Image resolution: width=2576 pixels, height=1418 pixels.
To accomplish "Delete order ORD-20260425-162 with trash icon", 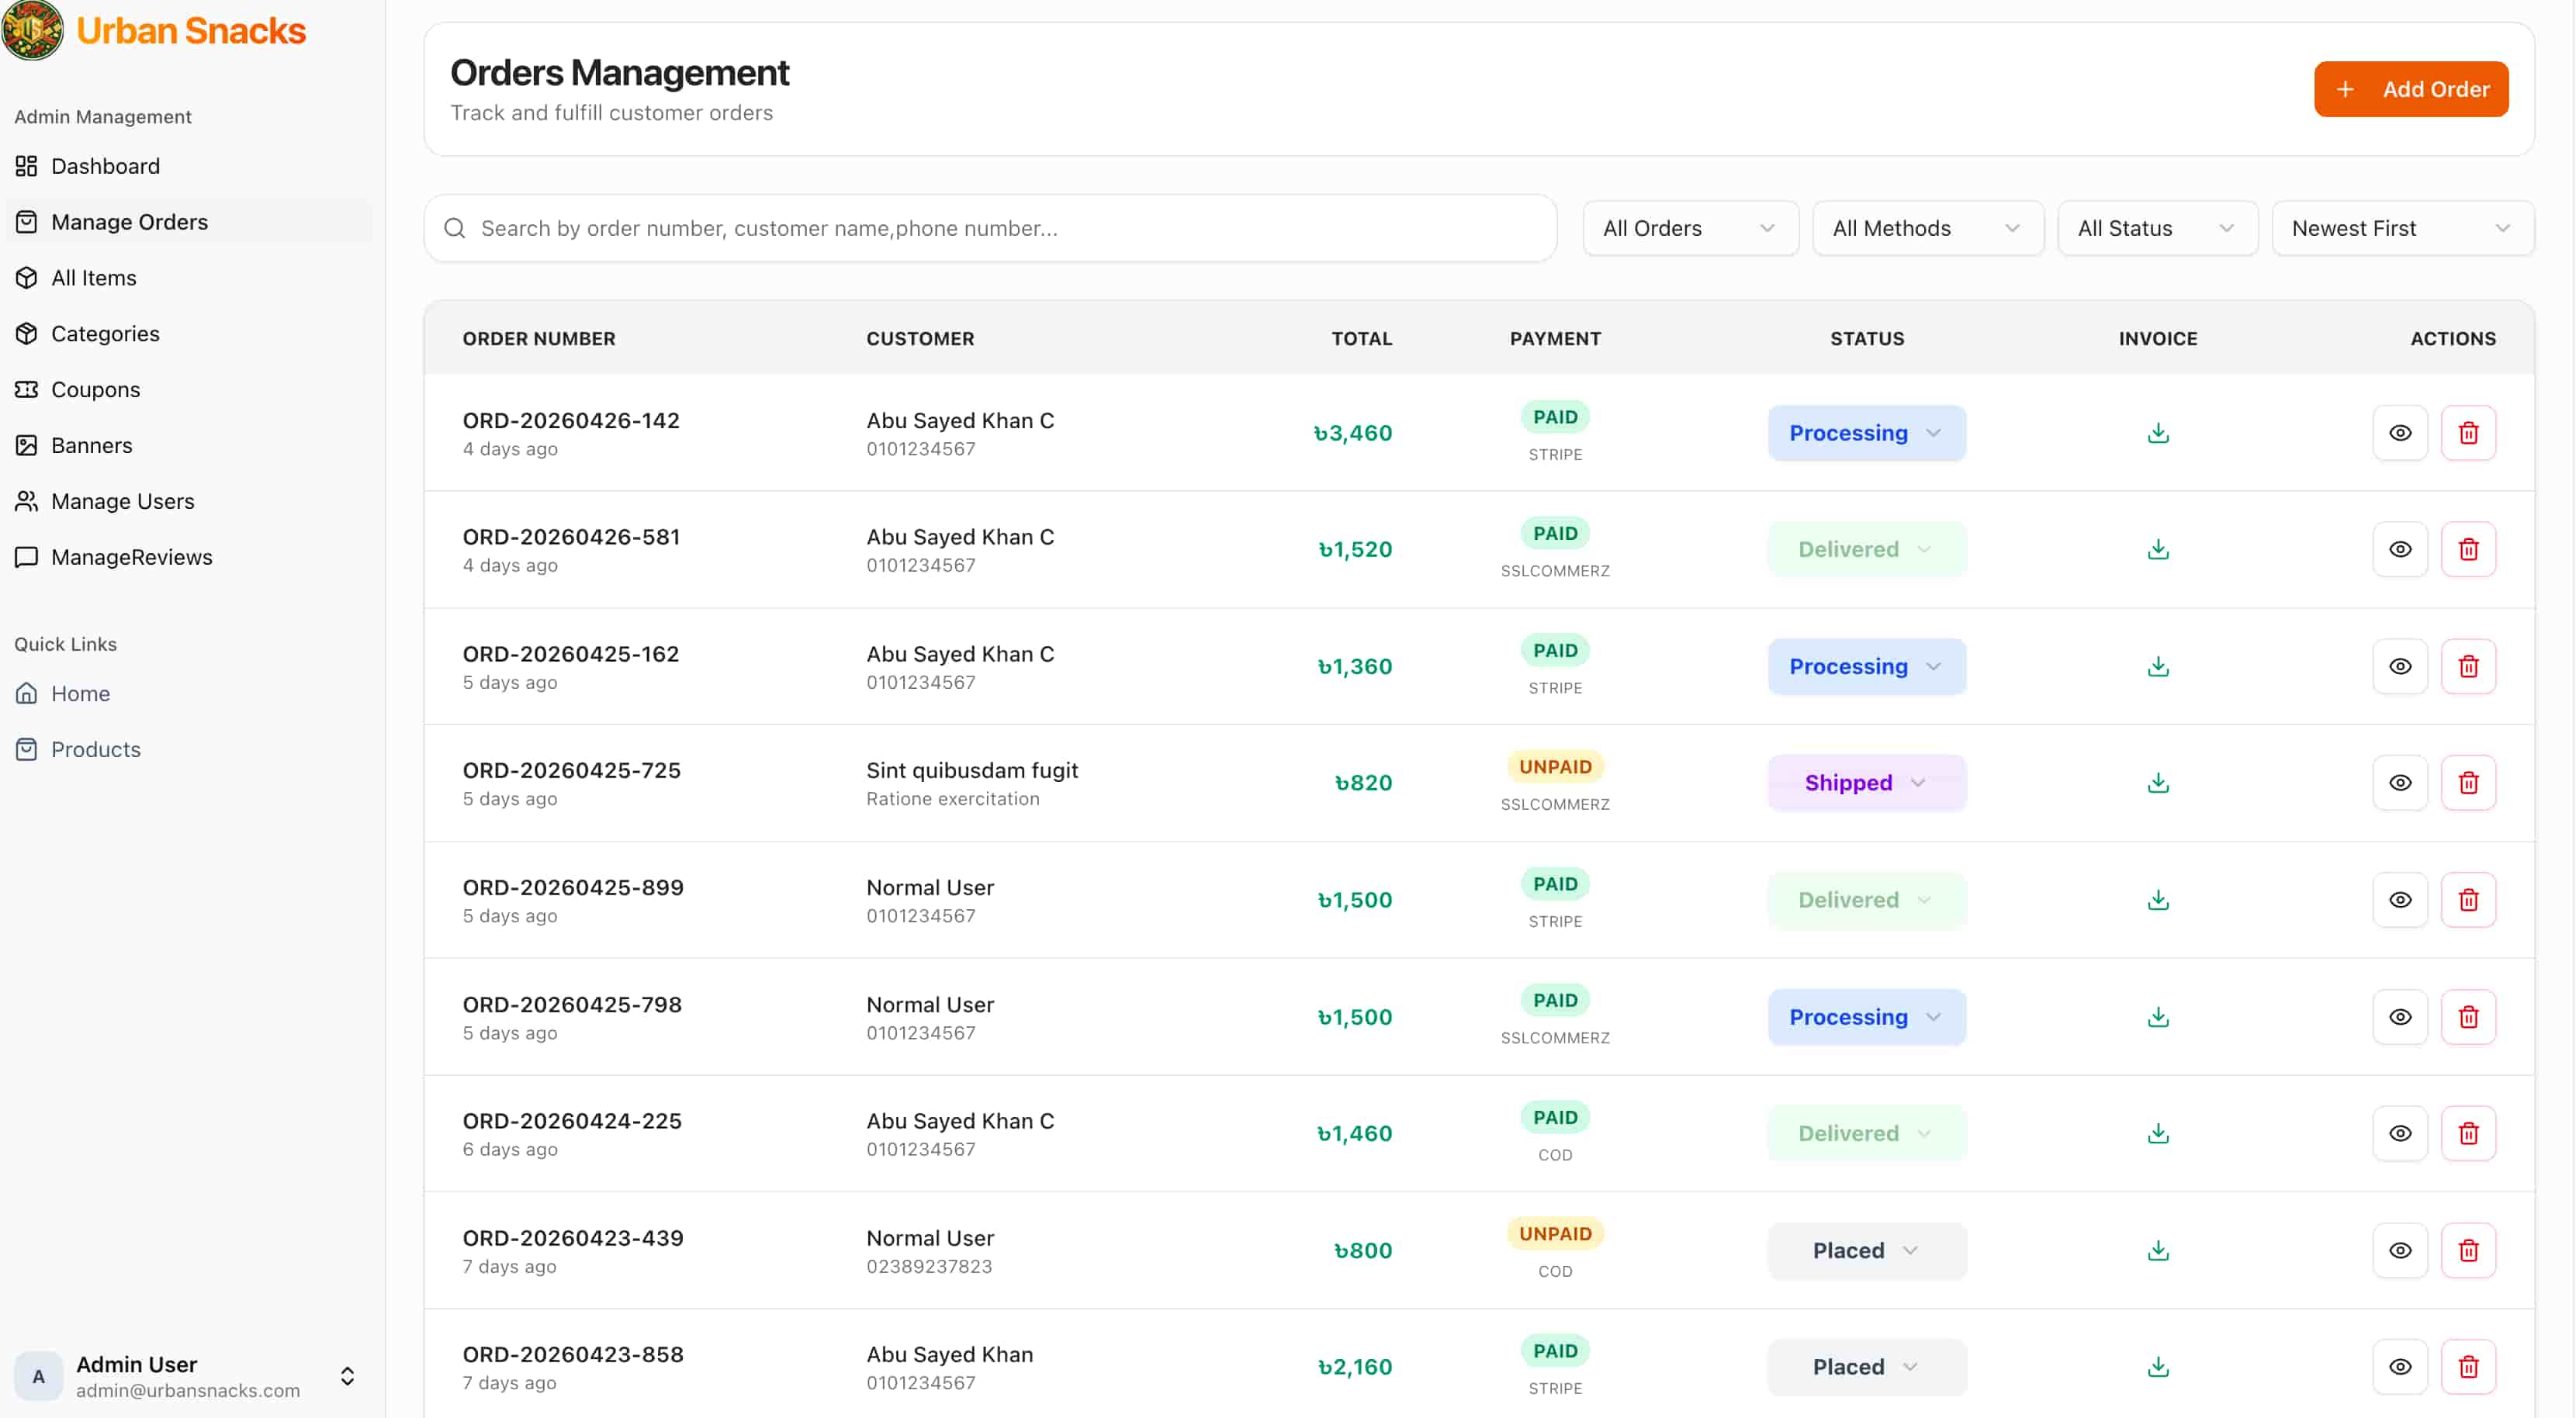I will pos(2468,666).
